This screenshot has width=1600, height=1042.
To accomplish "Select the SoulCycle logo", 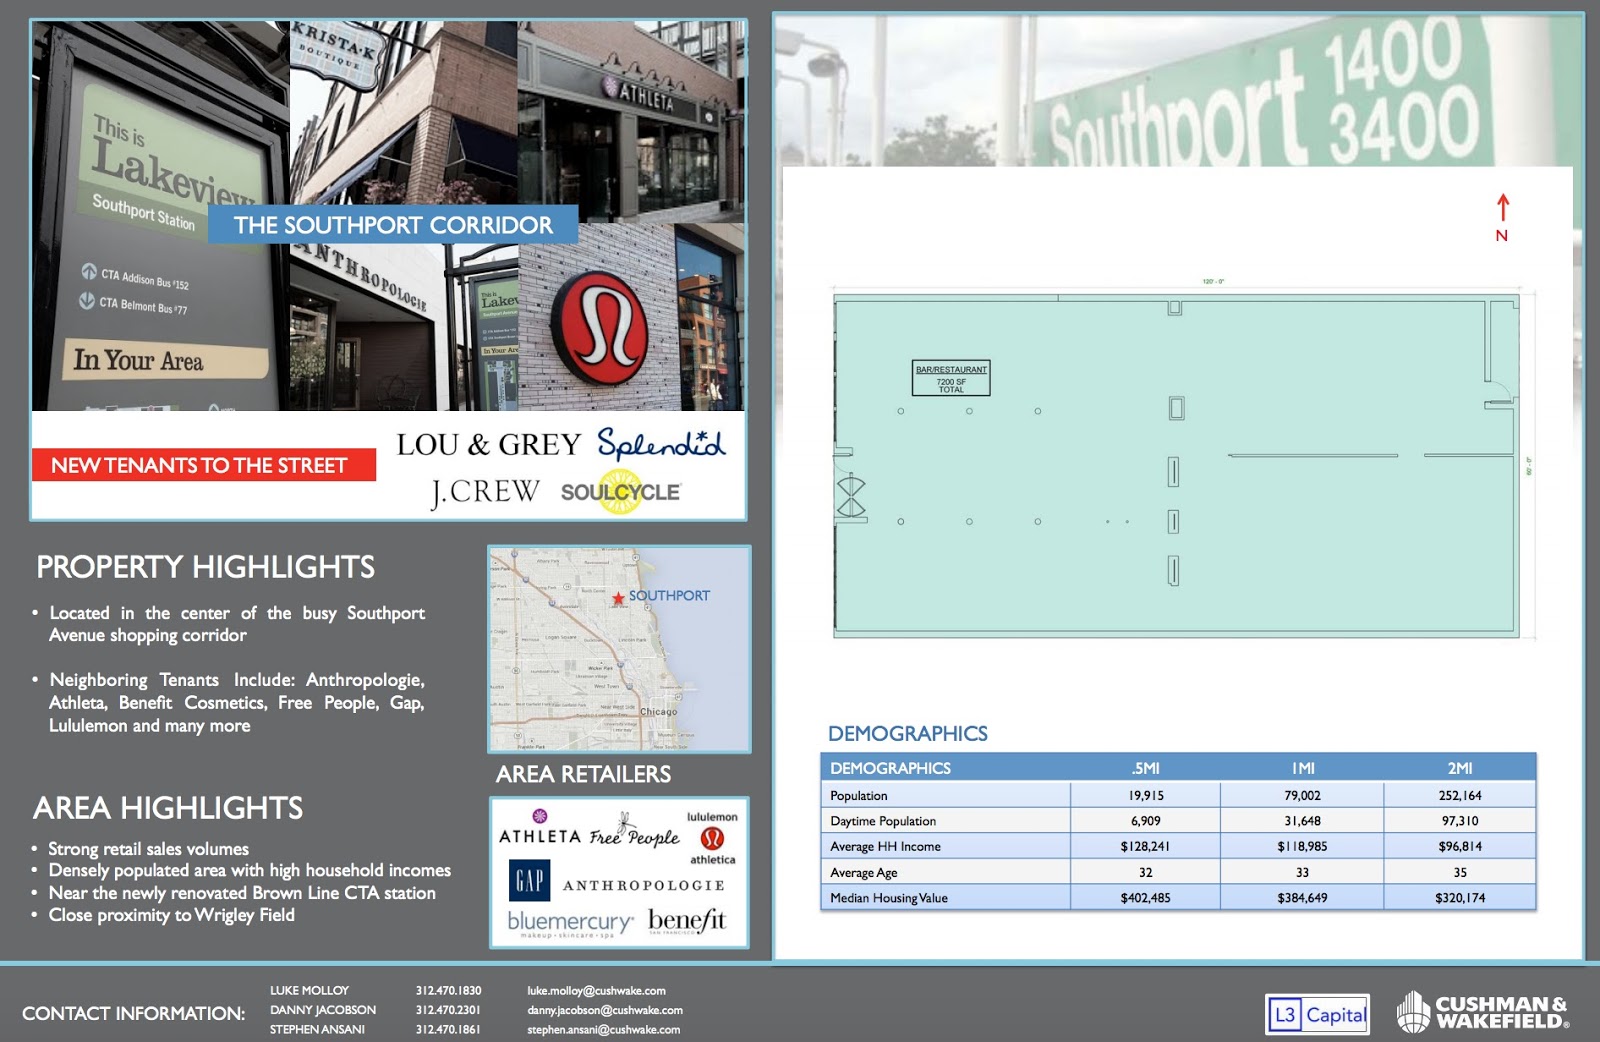I will tap(620, 492).
